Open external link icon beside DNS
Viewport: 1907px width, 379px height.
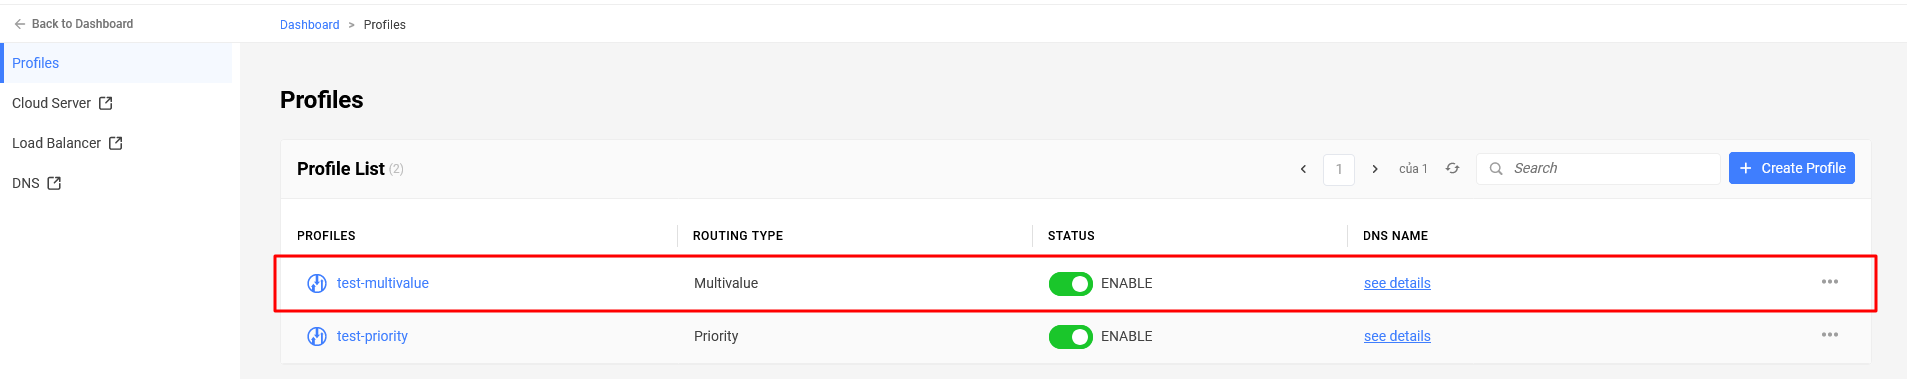point(55,183)
